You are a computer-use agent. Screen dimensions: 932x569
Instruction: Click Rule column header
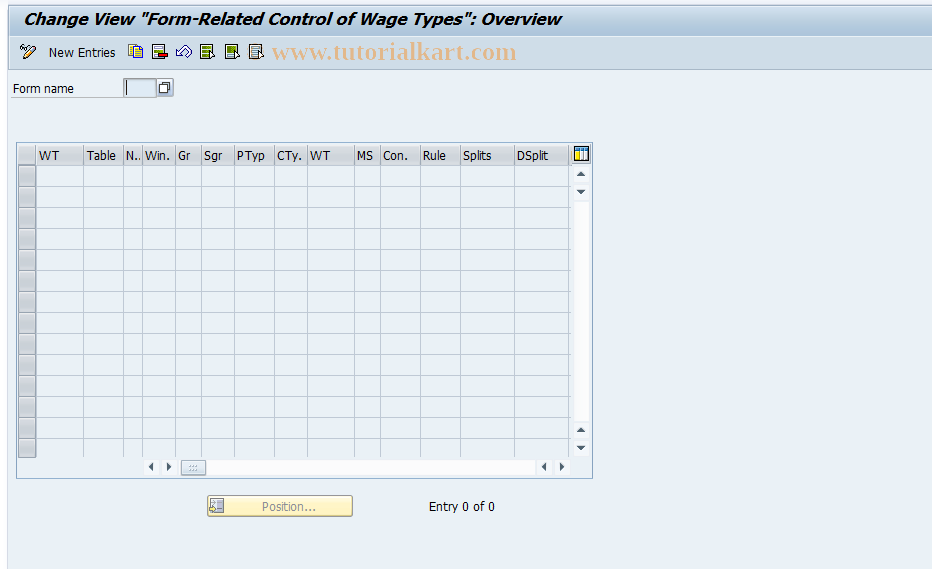point(440,156)
